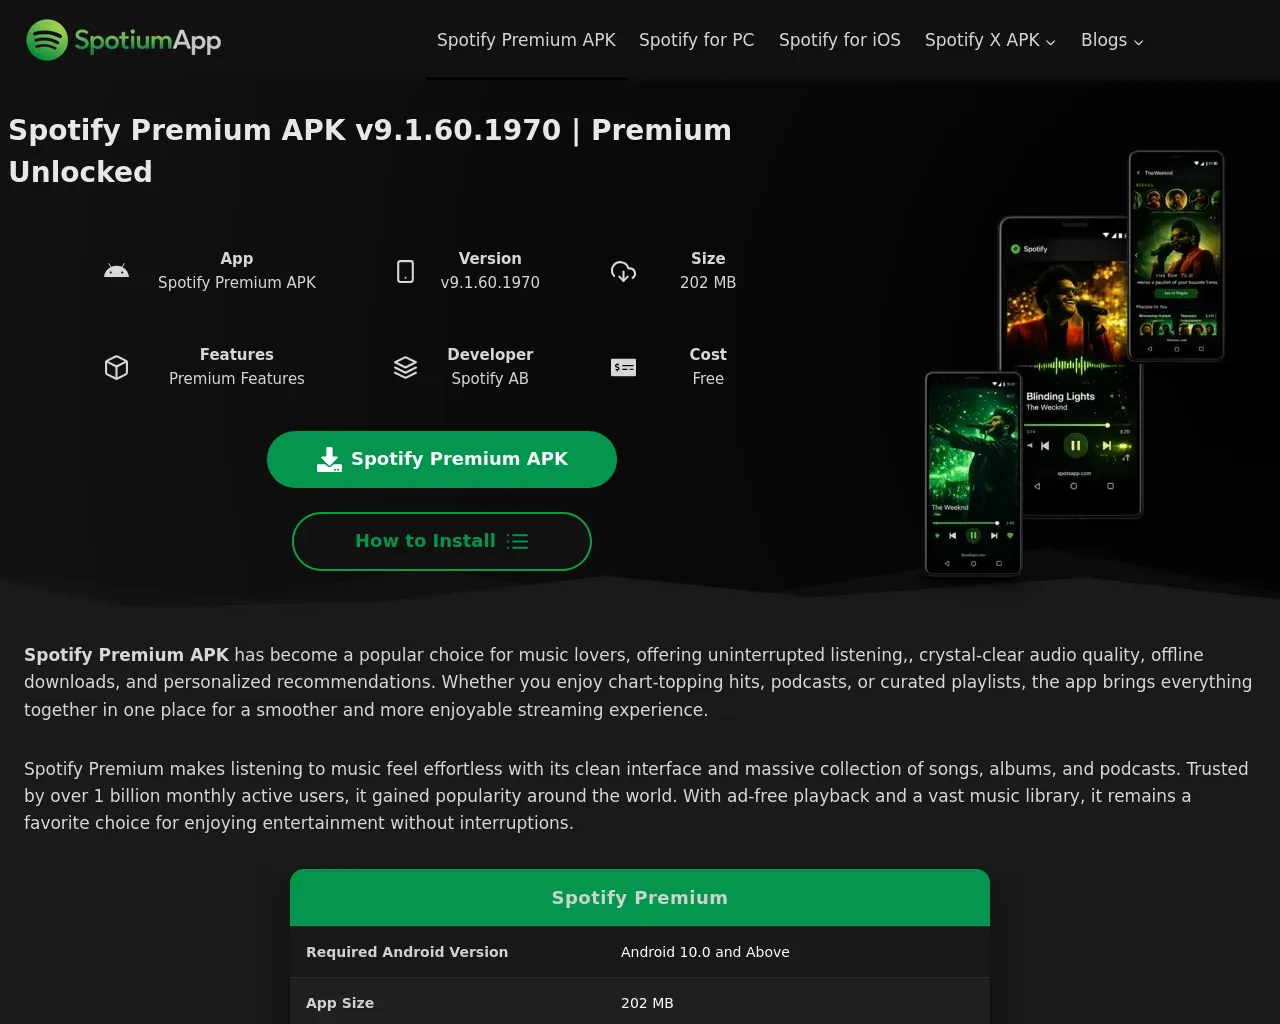Click the Spotify Premium table header
Viewport: 1280px width, 1024px height.
point(640,898)
